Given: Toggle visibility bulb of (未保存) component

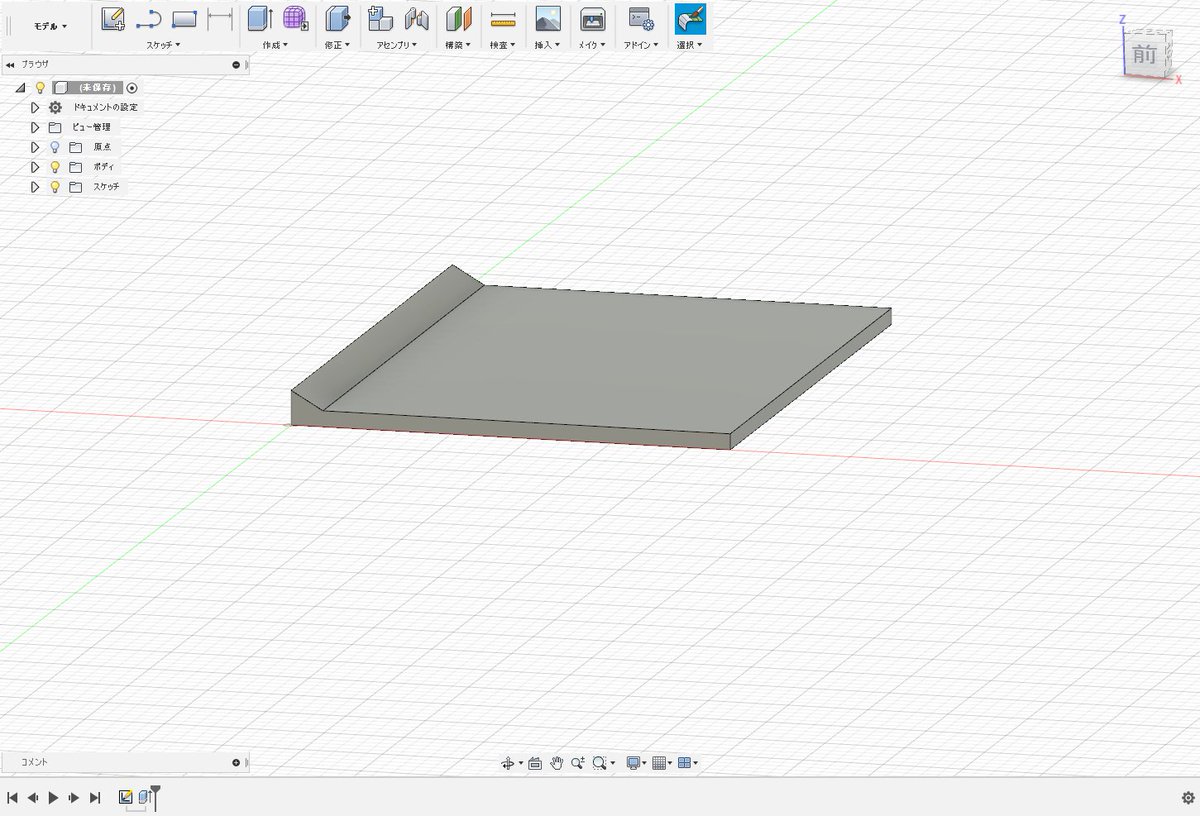Looking at the screenshot, I should point(40,88).
